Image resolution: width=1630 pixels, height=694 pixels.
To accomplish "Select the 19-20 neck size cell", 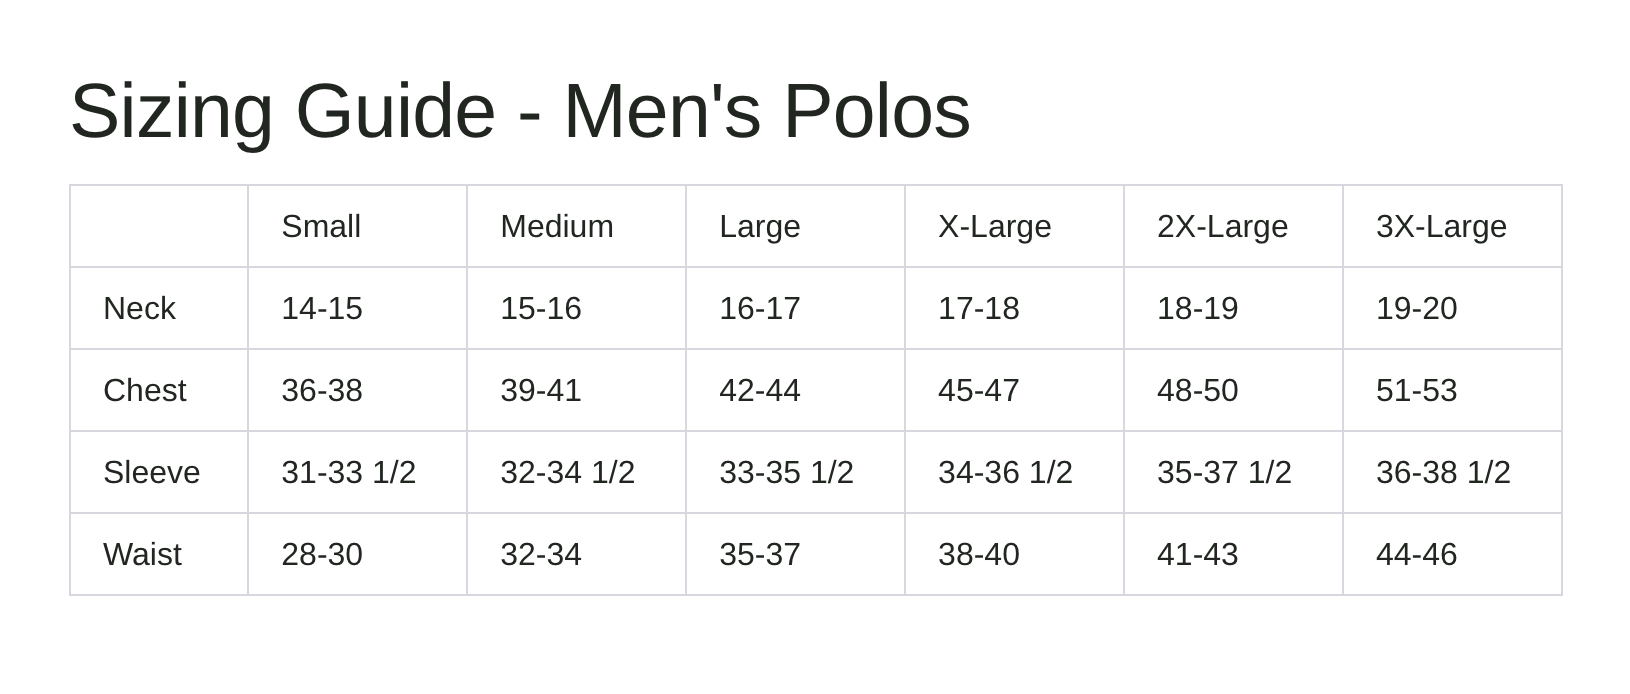I will pos(1417,309).
